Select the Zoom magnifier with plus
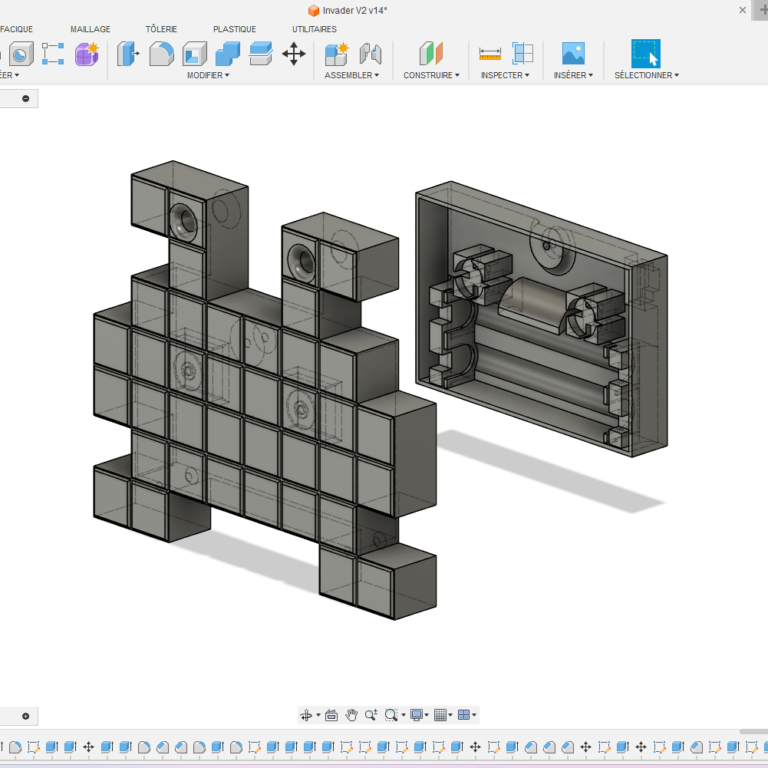 [371, 716]
